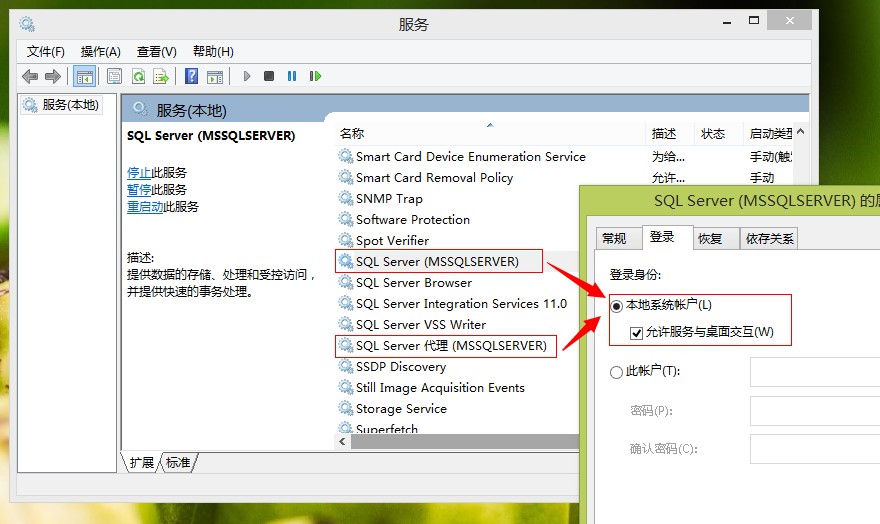Image resolution: width=880 pixels, height=524 pixels.
Task: Select 服务(本地) in the left tree
Action: (x=62, y=105)
